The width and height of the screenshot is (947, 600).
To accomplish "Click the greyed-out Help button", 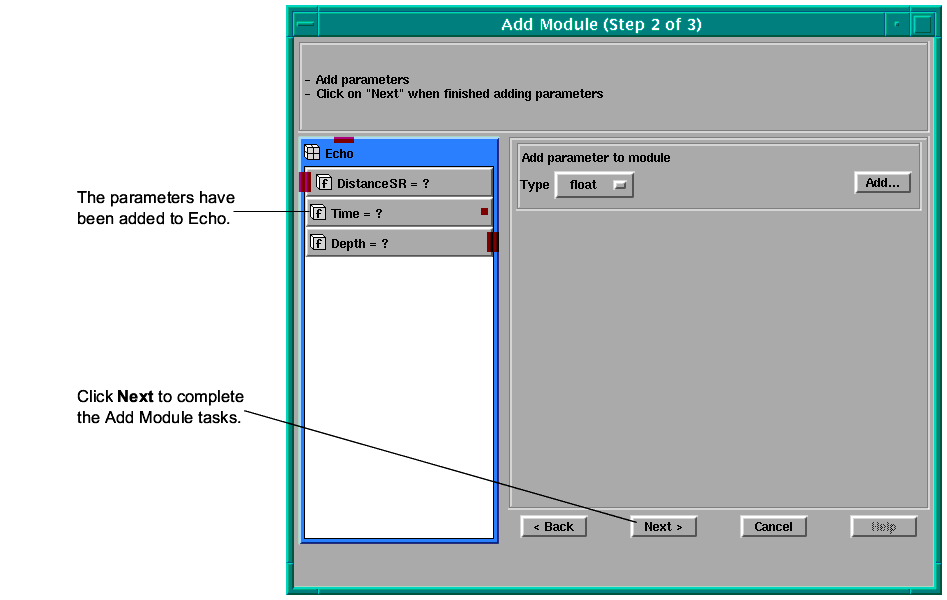I will (x=883, y=527).
